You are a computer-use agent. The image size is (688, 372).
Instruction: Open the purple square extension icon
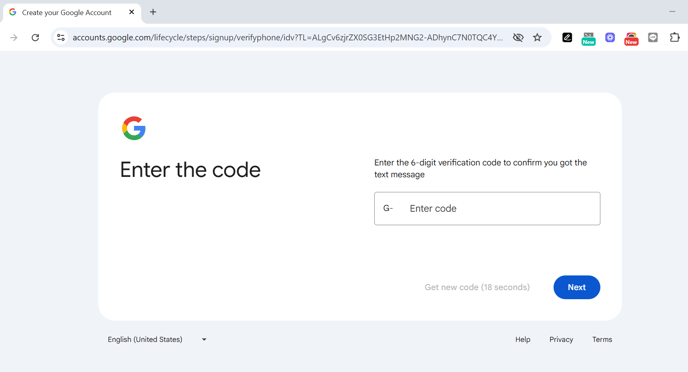tap(610, 38)
